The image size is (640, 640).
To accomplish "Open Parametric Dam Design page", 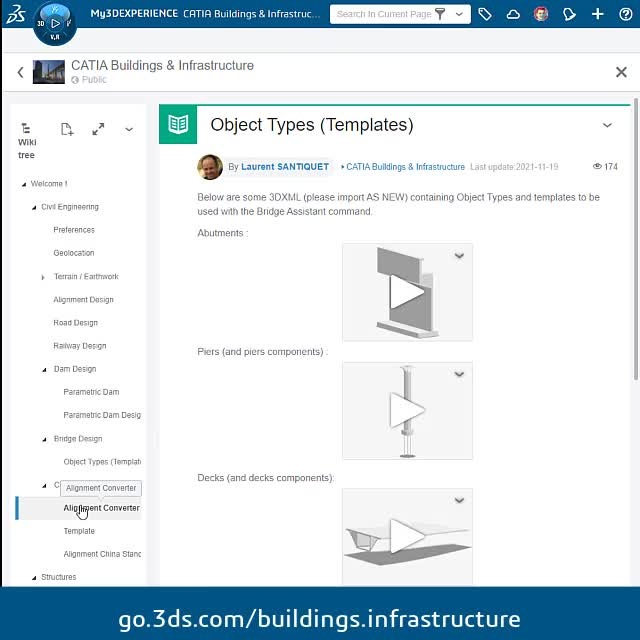I will point(102,415).
